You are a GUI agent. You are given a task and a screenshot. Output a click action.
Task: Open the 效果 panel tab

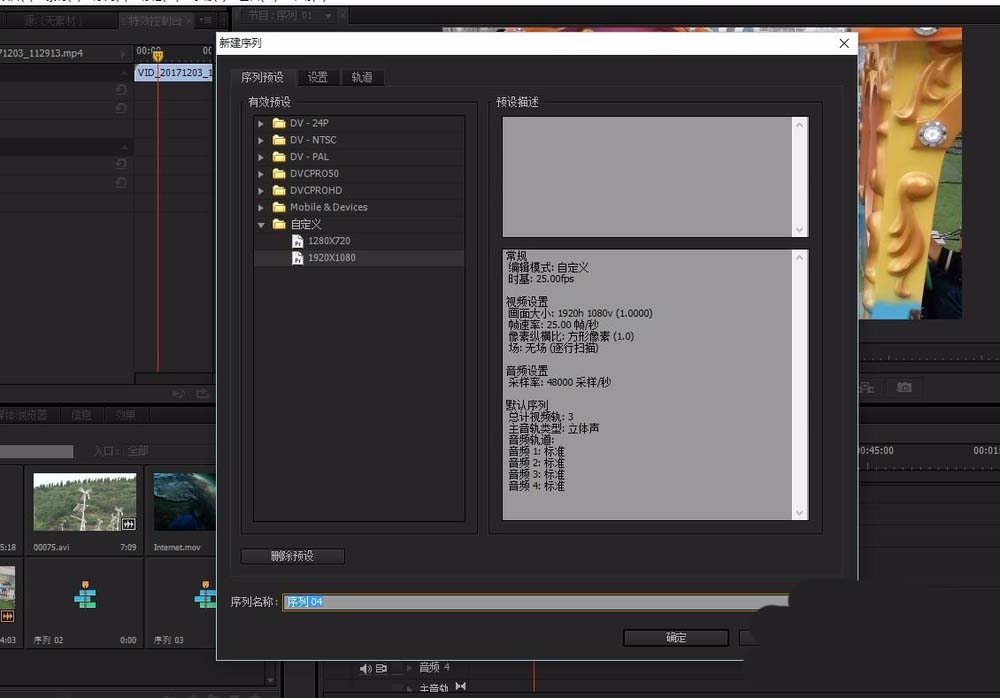[x=124, y=414]
